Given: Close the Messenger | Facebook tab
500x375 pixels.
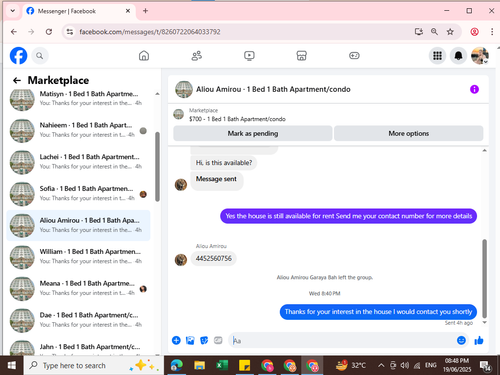Looking at the screenshot, I should [x=128, y=11].
